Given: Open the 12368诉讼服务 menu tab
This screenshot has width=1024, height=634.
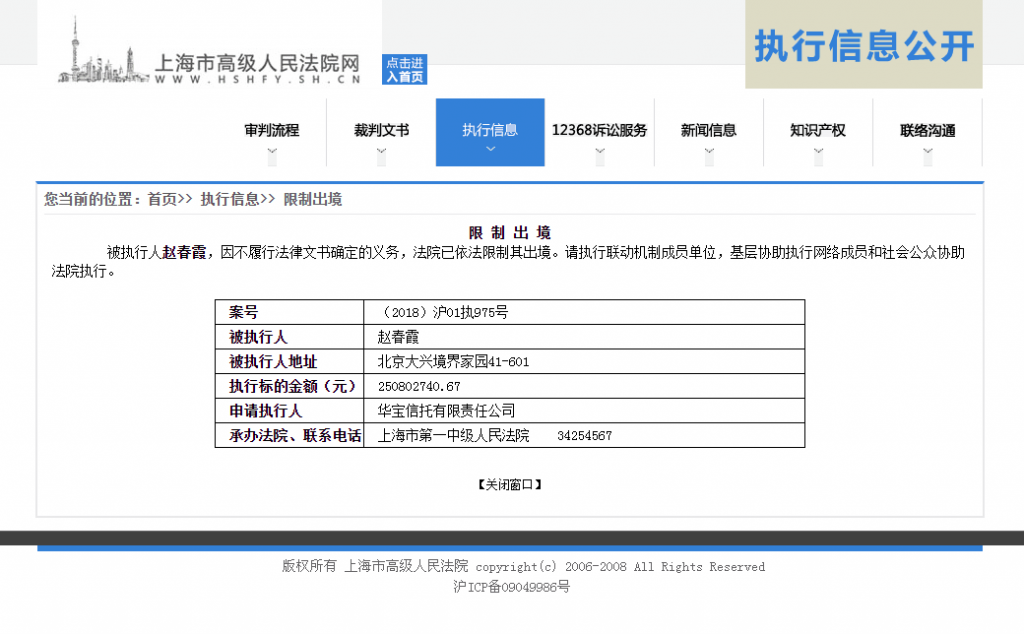Looking at the screenshot, I should [599, 130].
